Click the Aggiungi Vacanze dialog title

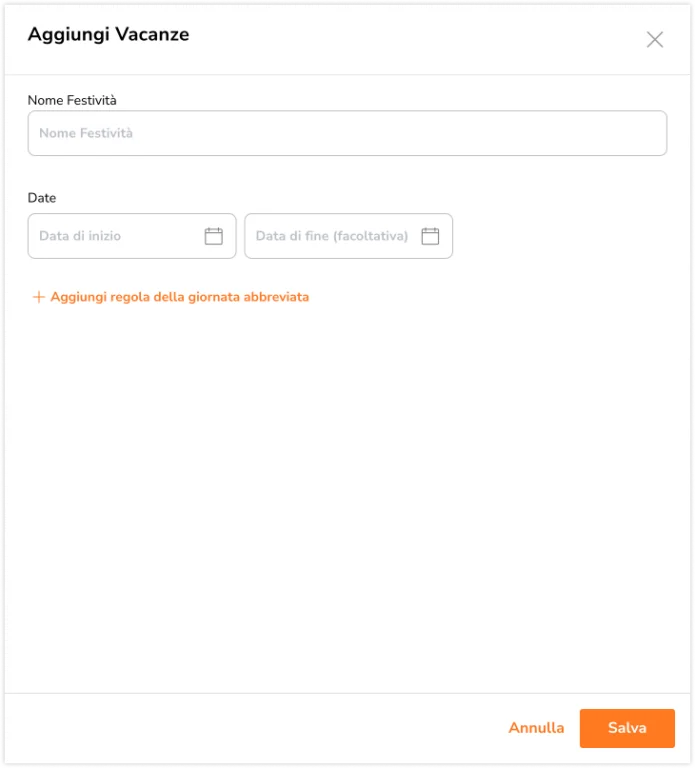108,35
